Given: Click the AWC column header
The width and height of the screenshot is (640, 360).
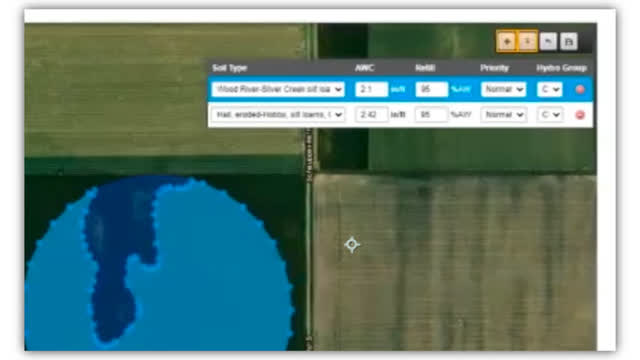Looking at the screenshot, I should pos(364,68).
